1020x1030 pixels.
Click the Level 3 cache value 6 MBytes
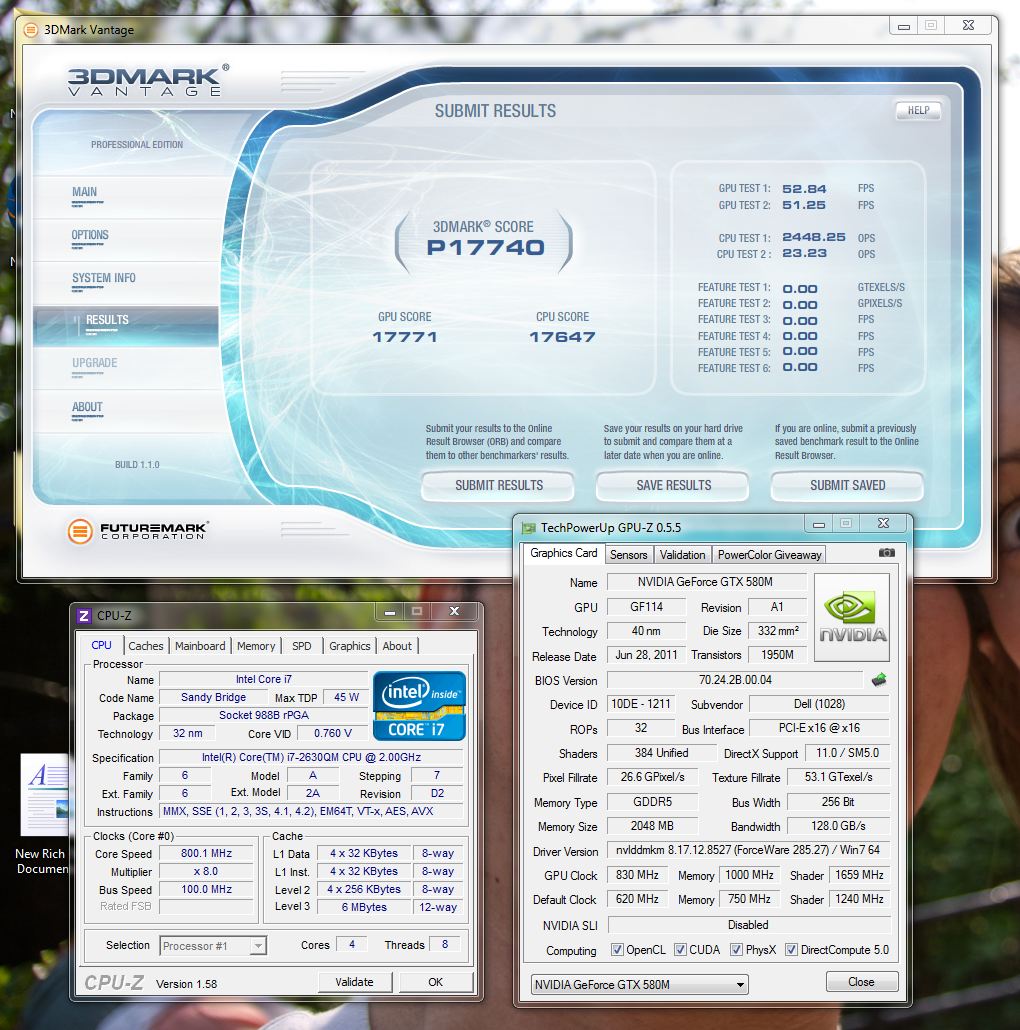pyautogui.click(x=364, y=907)
